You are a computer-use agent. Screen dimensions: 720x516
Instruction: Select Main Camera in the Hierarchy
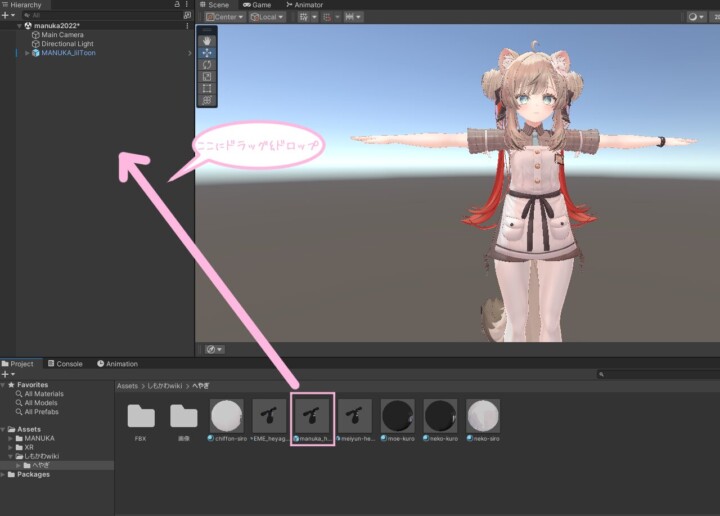62,35
